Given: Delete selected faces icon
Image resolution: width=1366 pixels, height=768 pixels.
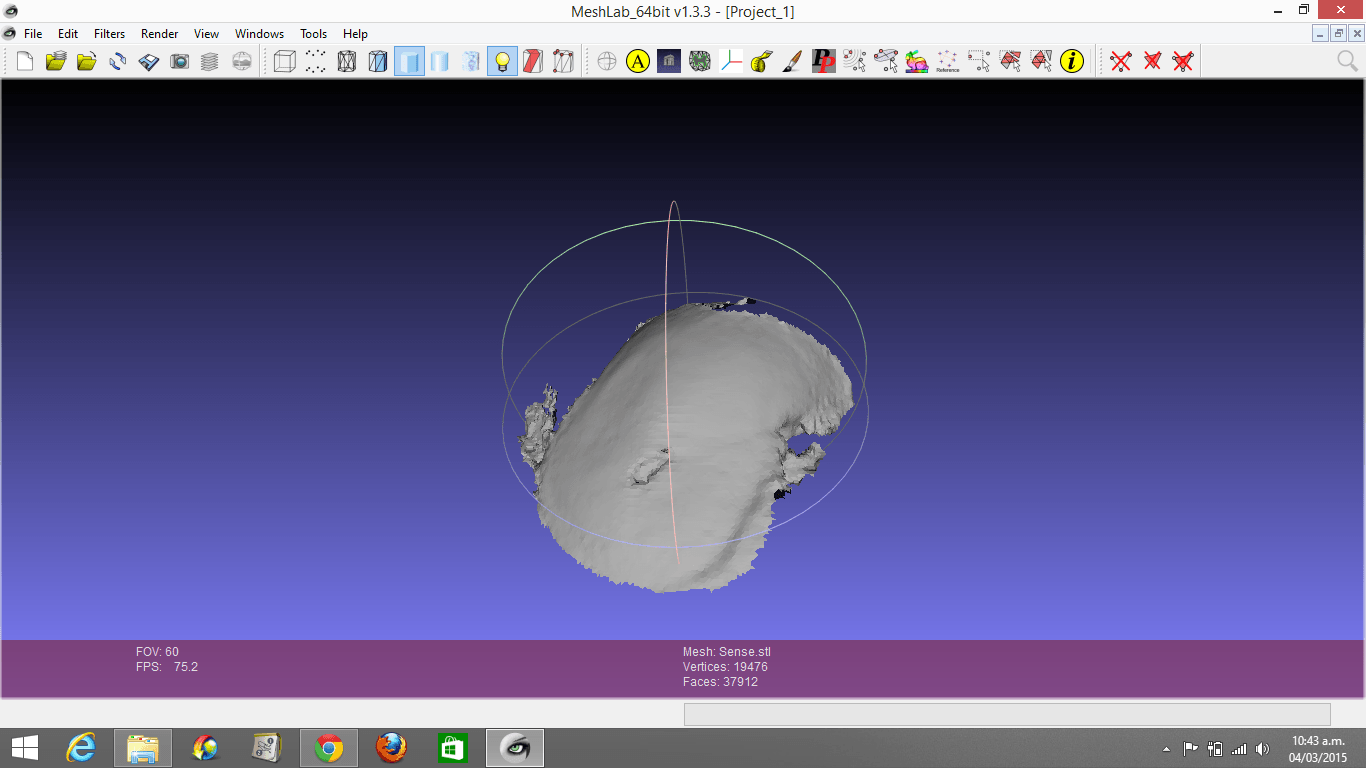Looking at the screenshot, I should [1152, 62].
